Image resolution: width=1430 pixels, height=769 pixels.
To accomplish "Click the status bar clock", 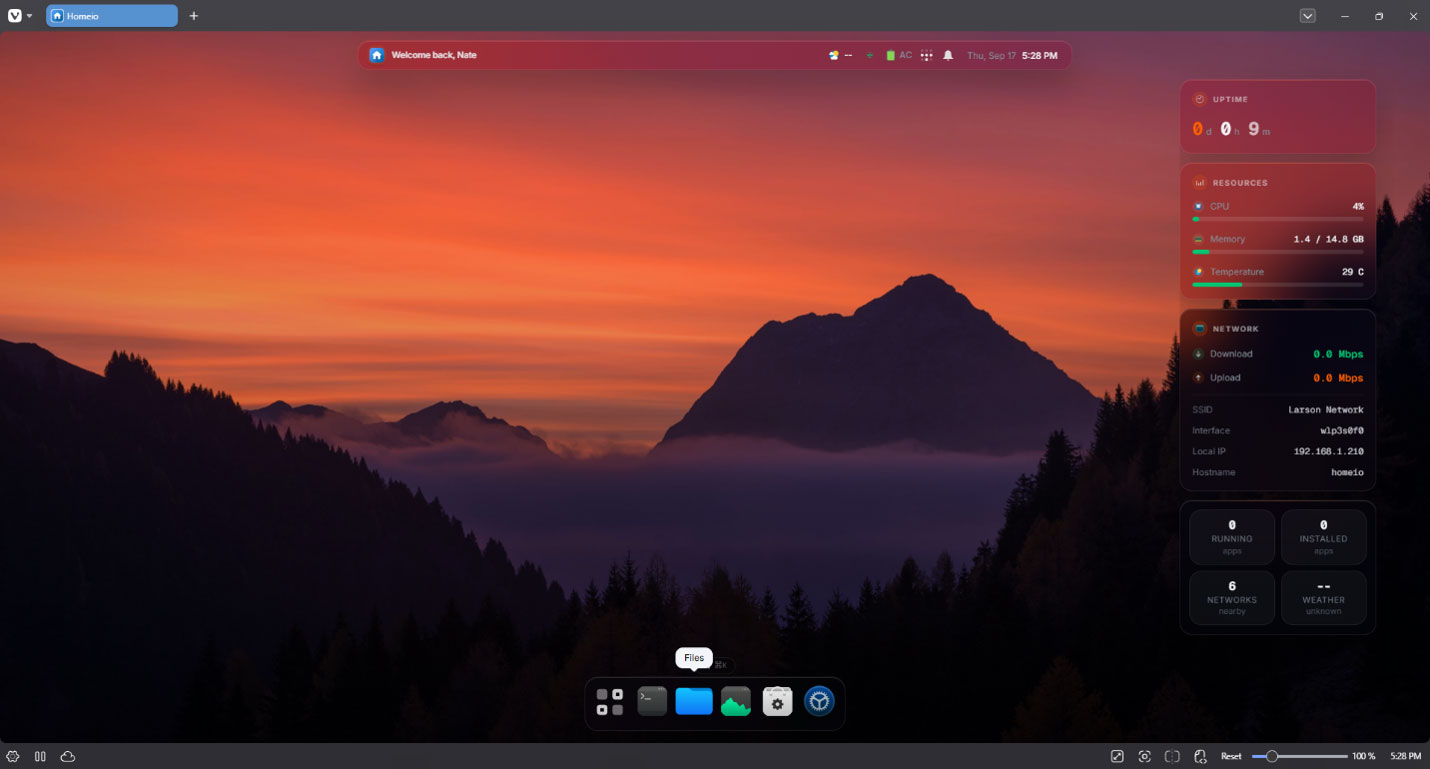I will pos(1405,756).
